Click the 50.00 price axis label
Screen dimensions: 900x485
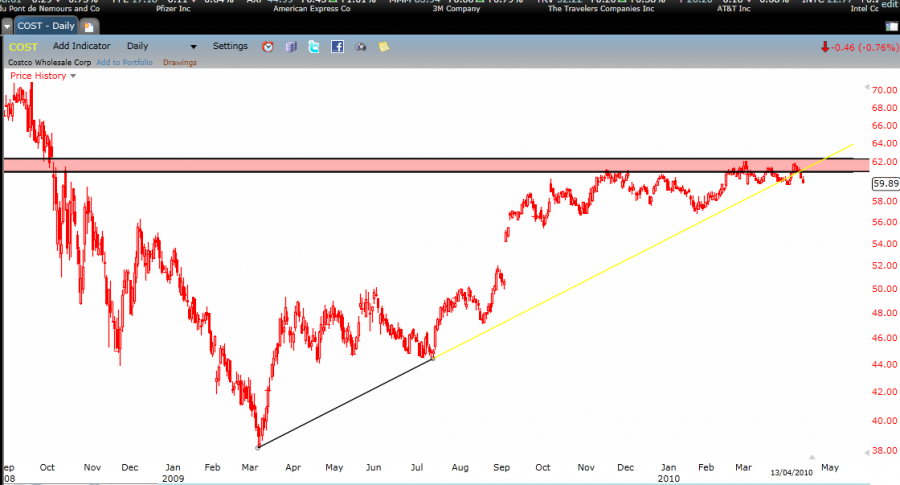[885, 289]
